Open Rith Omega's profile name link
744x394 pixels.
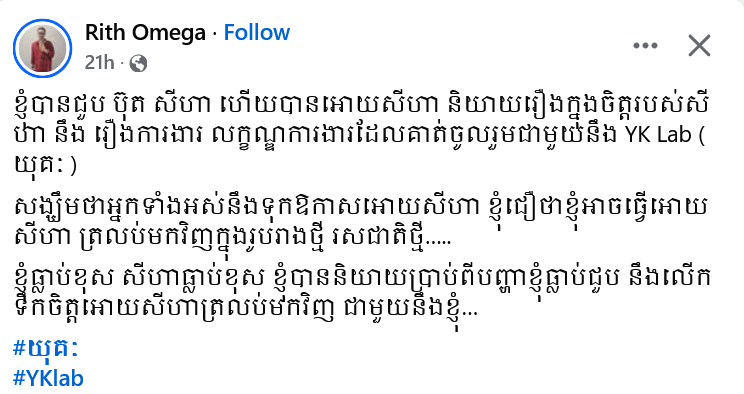point(145,33)
